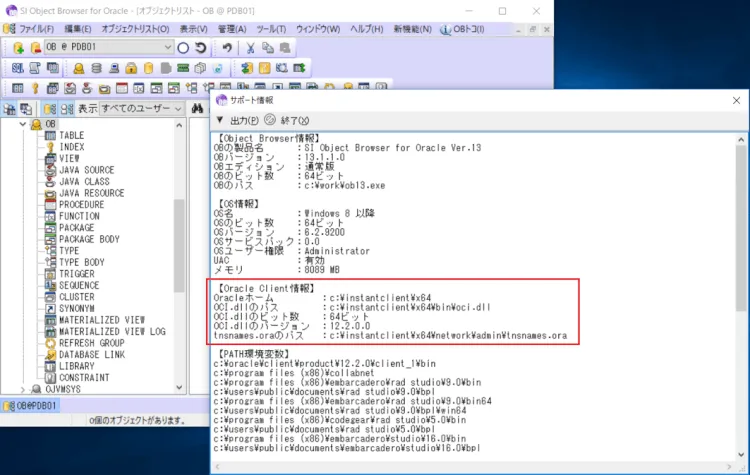Select CLUSTER in object tree
This screenshot has height=475, width=750.
click(x=77, y=297)
